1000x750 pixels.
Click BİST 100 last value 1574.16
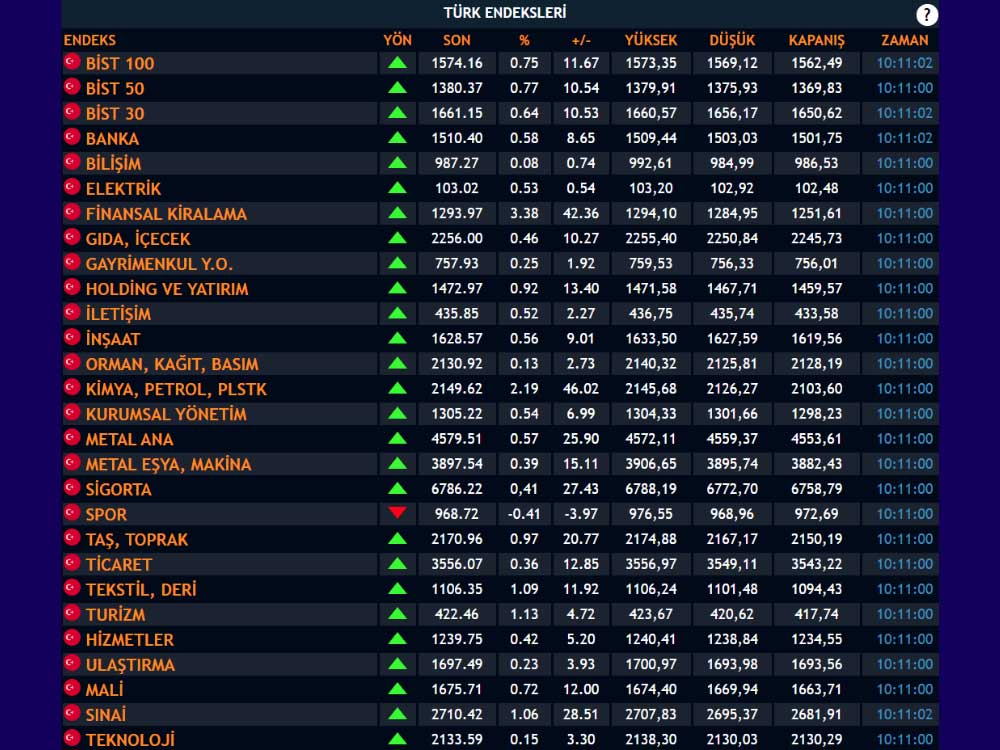pos(457,63)
